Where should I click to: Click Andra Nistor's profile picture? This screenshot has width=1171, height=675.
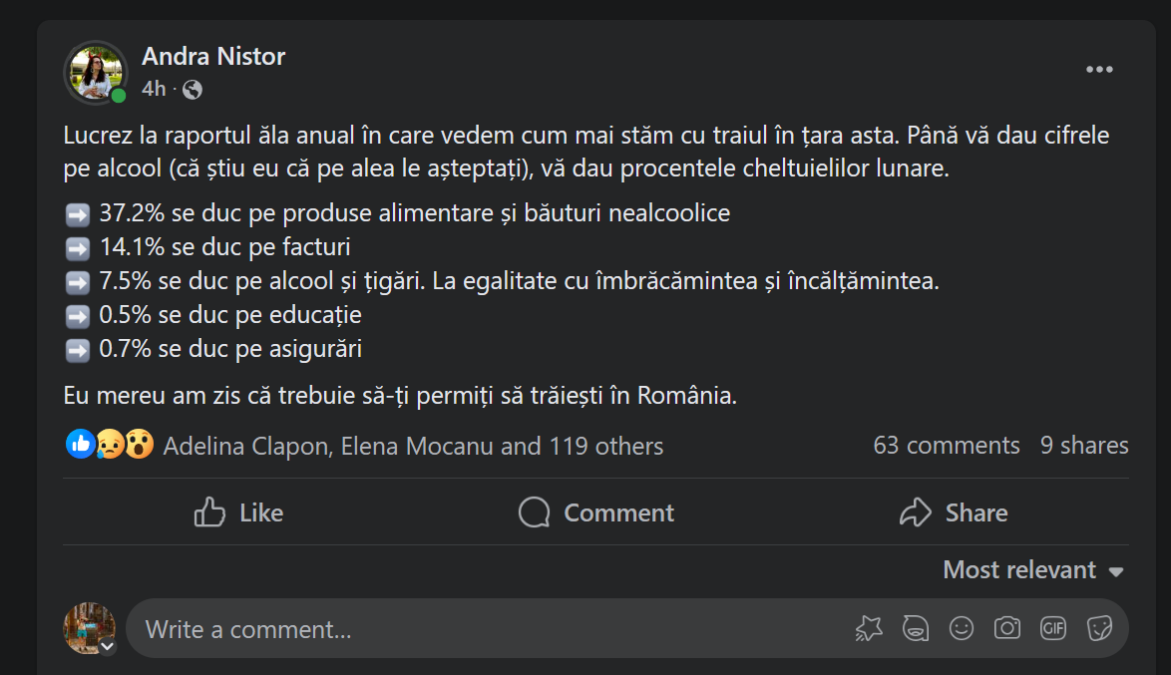click(x=95, y=72)
